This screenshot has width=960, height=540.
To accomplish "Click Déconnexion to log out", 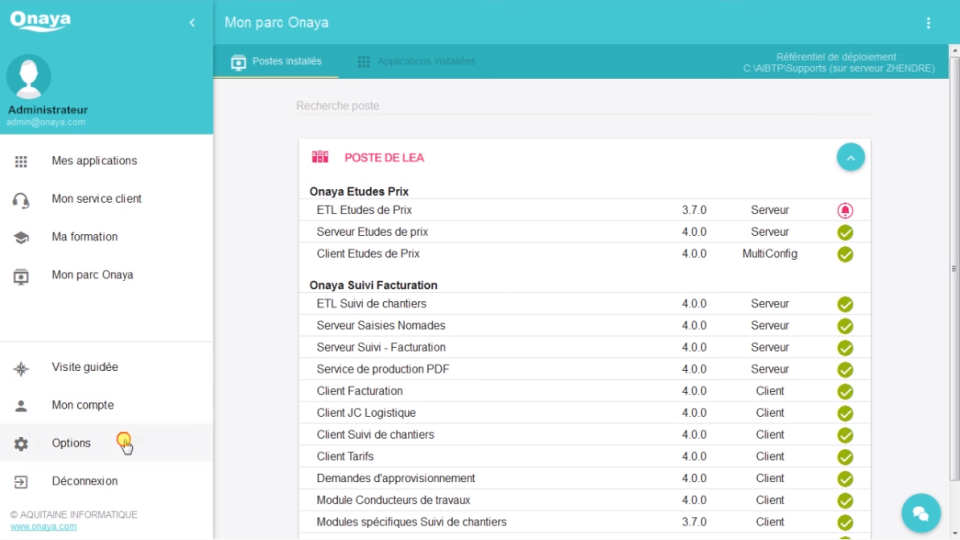I will coord(84,481).
